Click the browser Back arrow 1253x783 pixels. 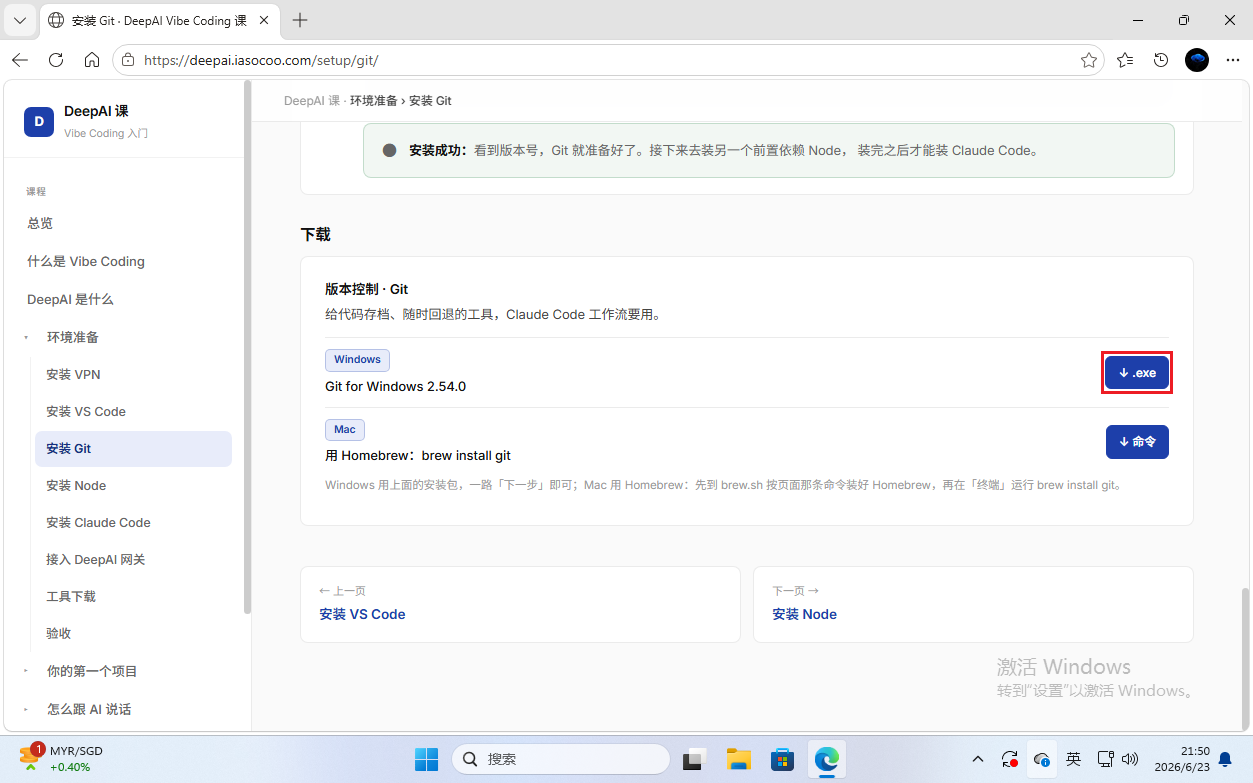coord(20,60)
